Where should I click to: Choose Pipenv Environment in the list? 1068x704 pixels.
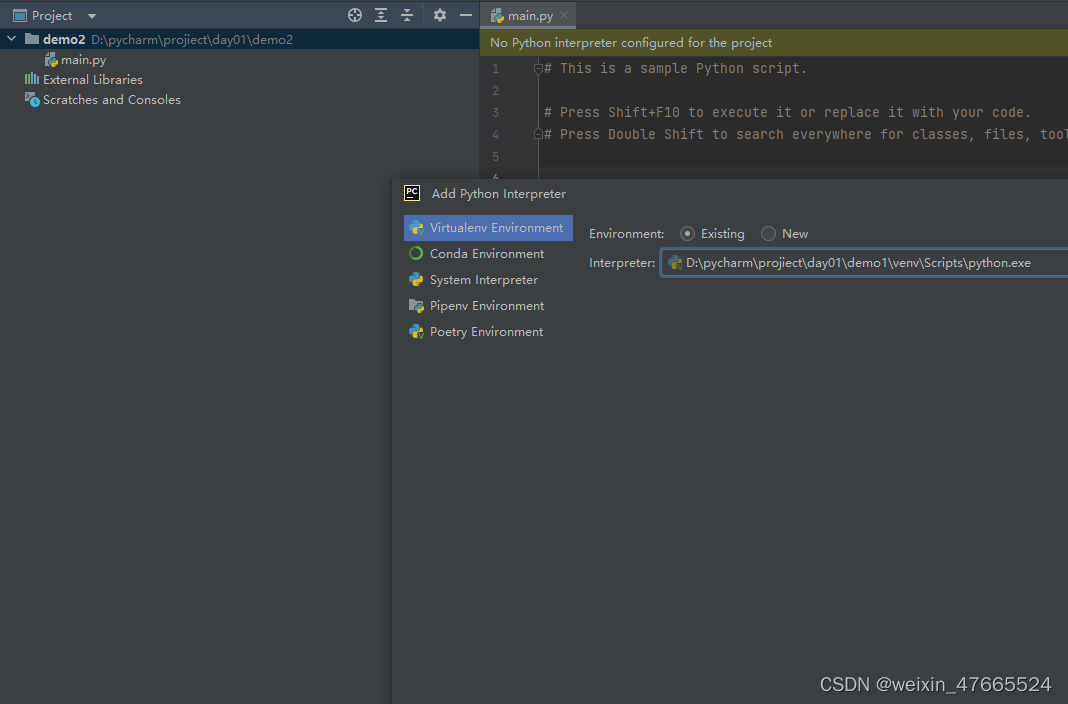(x=488, y=306)
